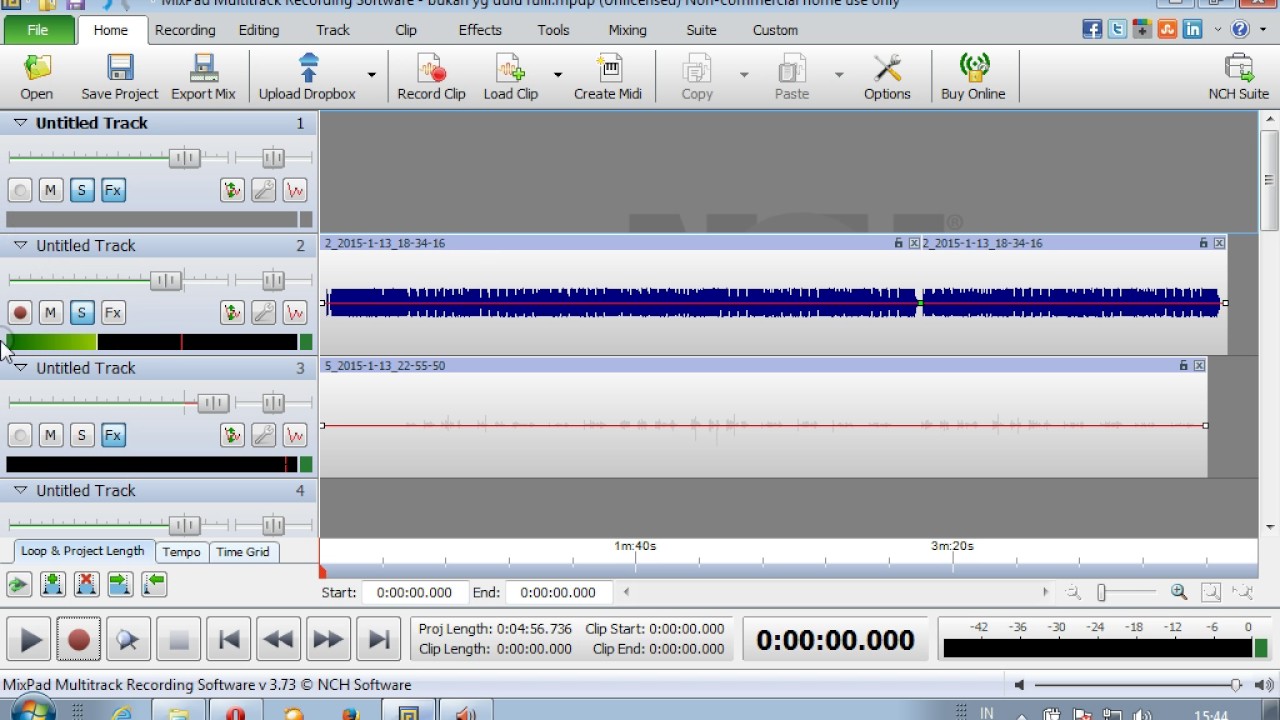Image resolution: width=1280 pixels, height=720 pixels.
Task: Click the Google Plus share icon
Action: (1142, 29)
